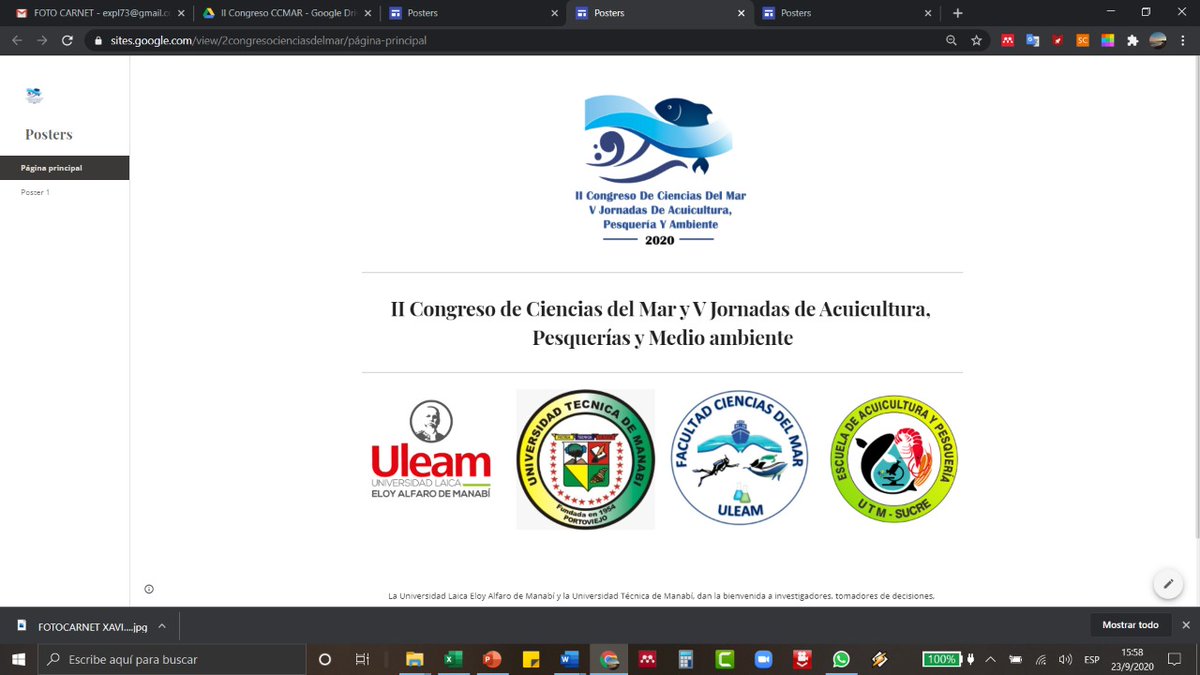The height and width of the screenshot is (675, 1200).
Task: Open the volume tray icon
Action: pyautogui.click(x=1065, y=659)
